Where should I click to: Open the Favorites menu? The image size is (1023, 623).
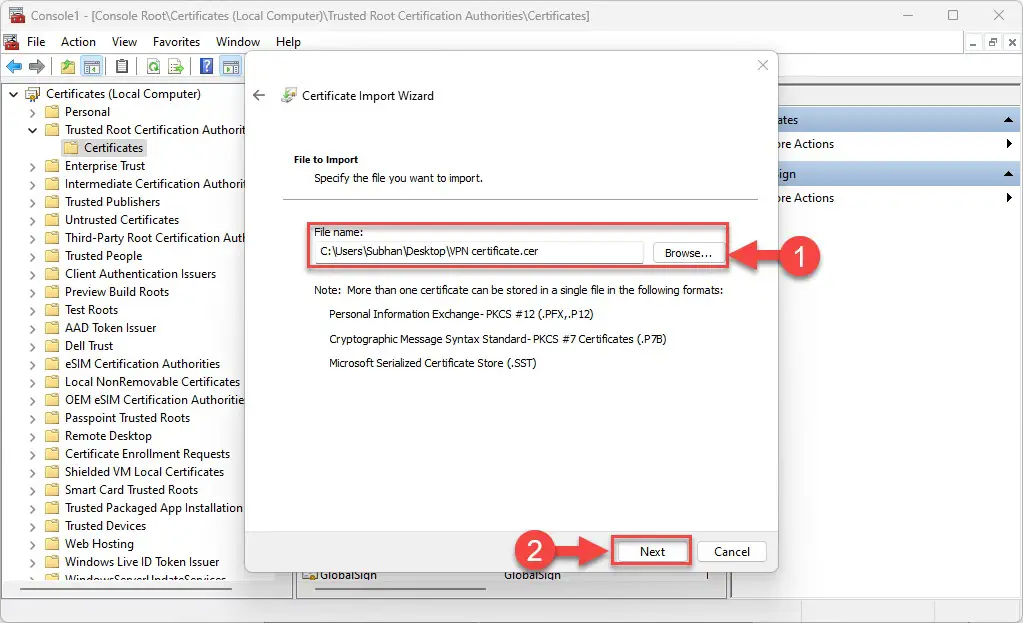click(176, 42)
